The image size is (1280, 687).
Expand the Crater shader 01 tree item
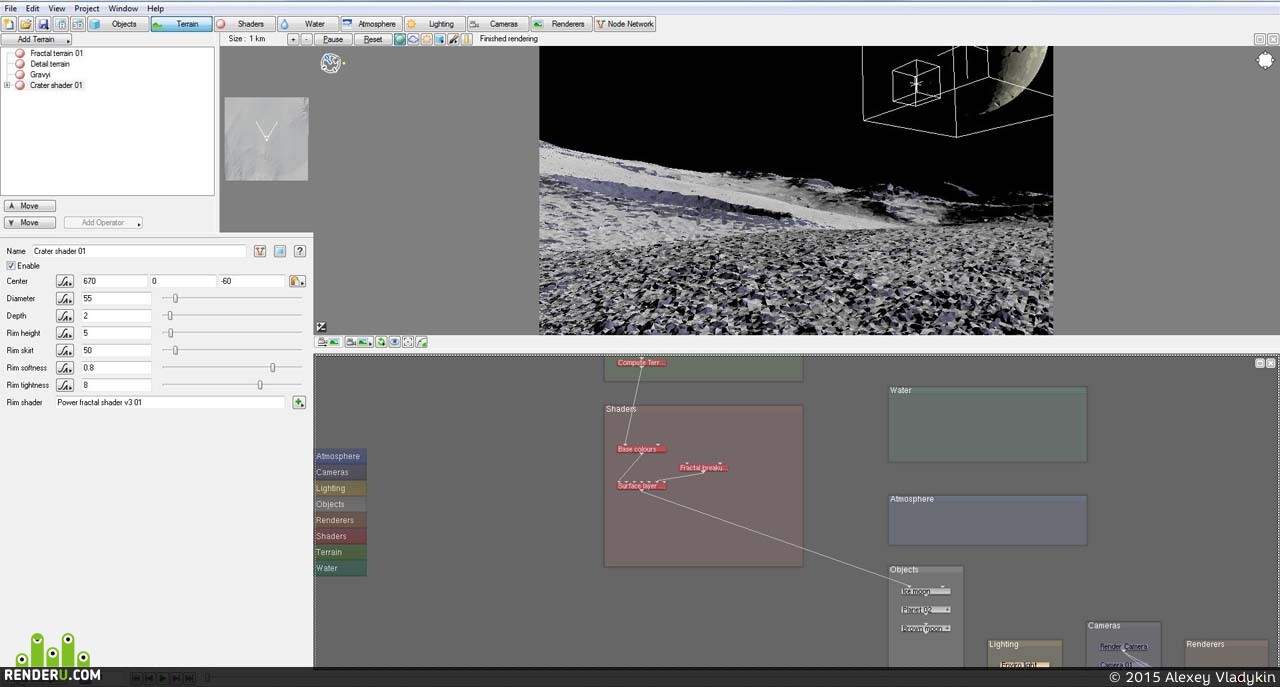pyautogui.click(x=7, y=85)
